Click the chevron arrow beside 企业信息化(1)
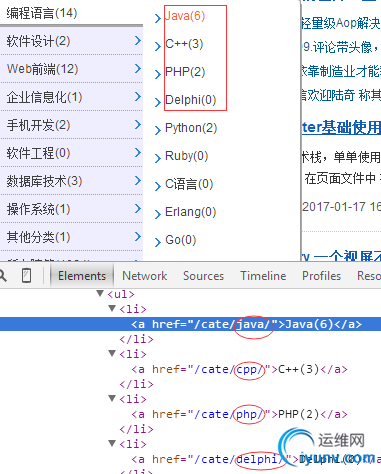Screen dimensions: 381x474 pyautogui.click(x=138, y=97)
